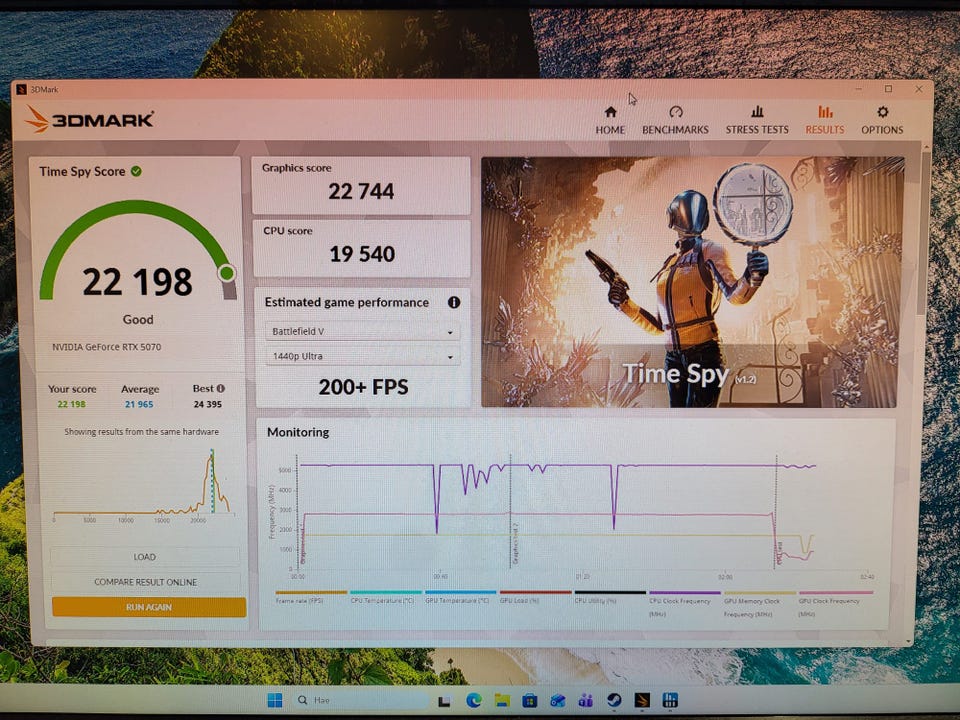Image resolution: width=960 pixels, height=720 pixels.
Task: Click the Graphics score value 22 744
Action: click(x=361, y=192)
